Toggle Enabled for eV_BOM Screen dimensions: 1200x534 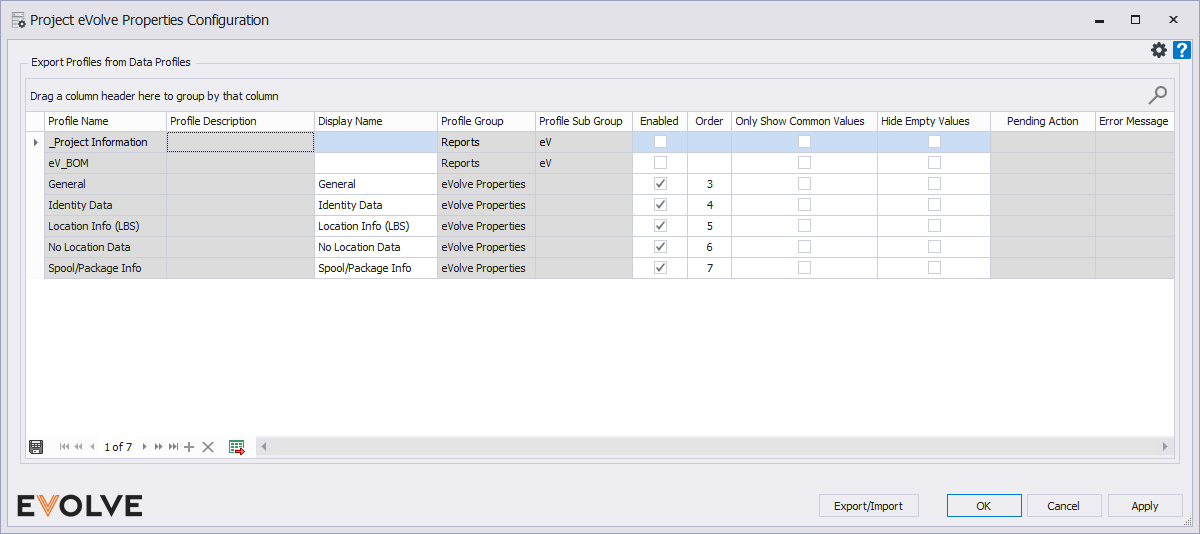pos(660,163)
